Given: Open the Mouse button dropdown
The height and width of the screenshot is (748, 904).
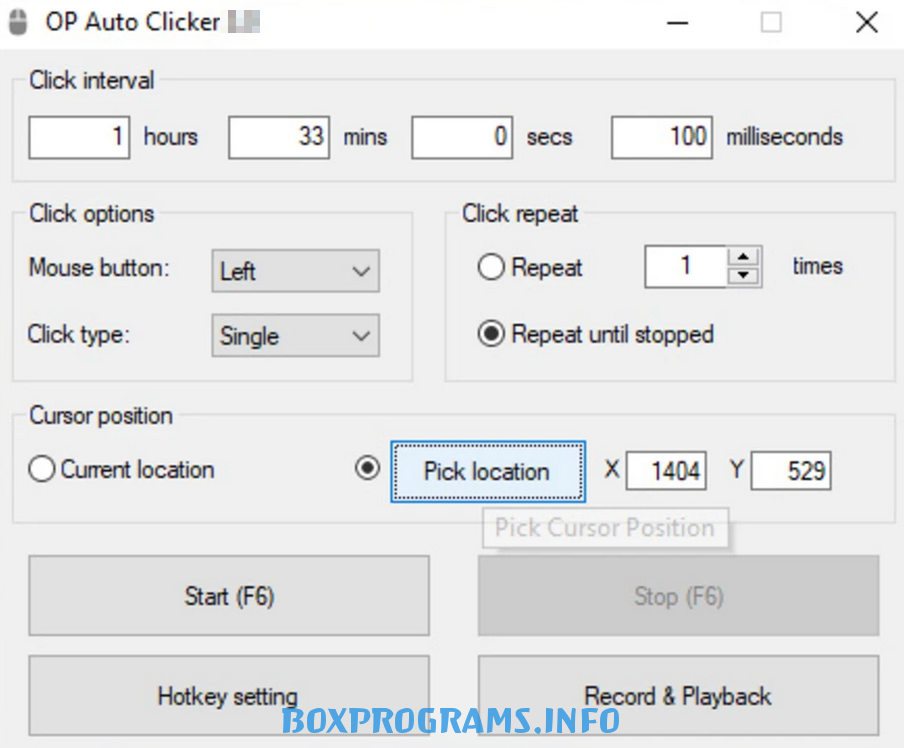Looking at the screenshot, I should (x=295, y=271).
